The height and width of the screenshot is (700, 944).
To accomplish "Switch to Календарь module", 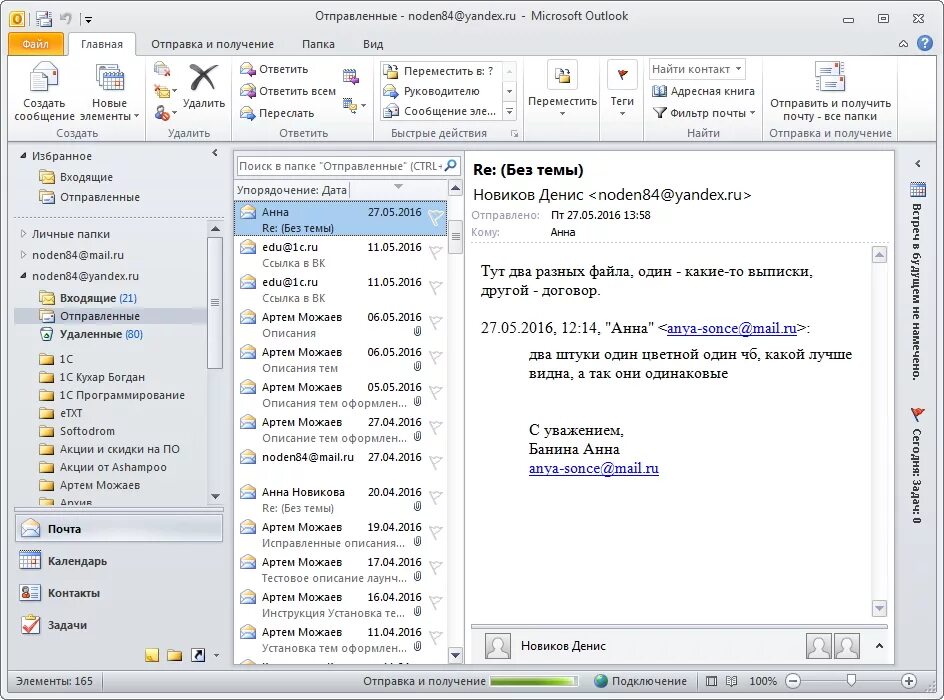I will (119, 561).
